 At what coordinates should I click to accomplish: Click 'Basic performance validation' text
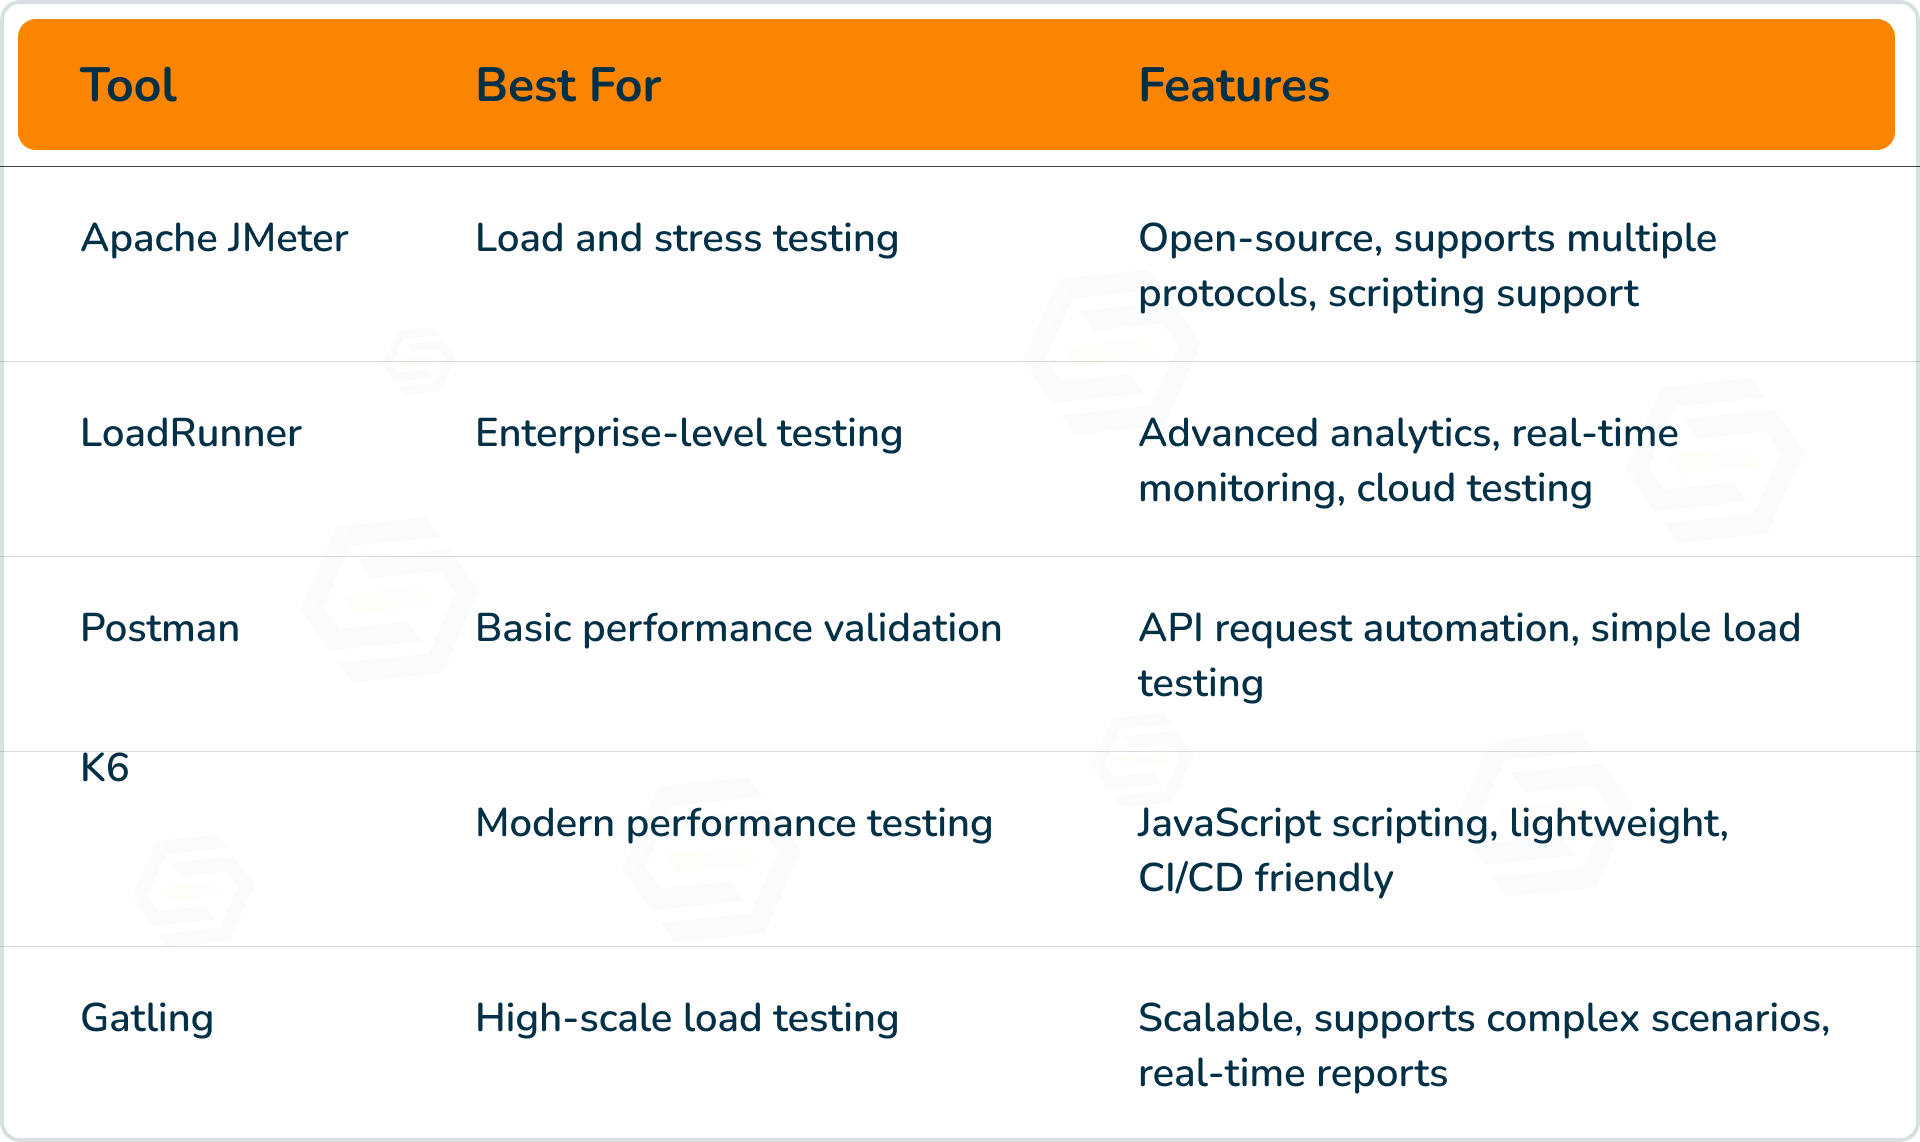point(739,628)
